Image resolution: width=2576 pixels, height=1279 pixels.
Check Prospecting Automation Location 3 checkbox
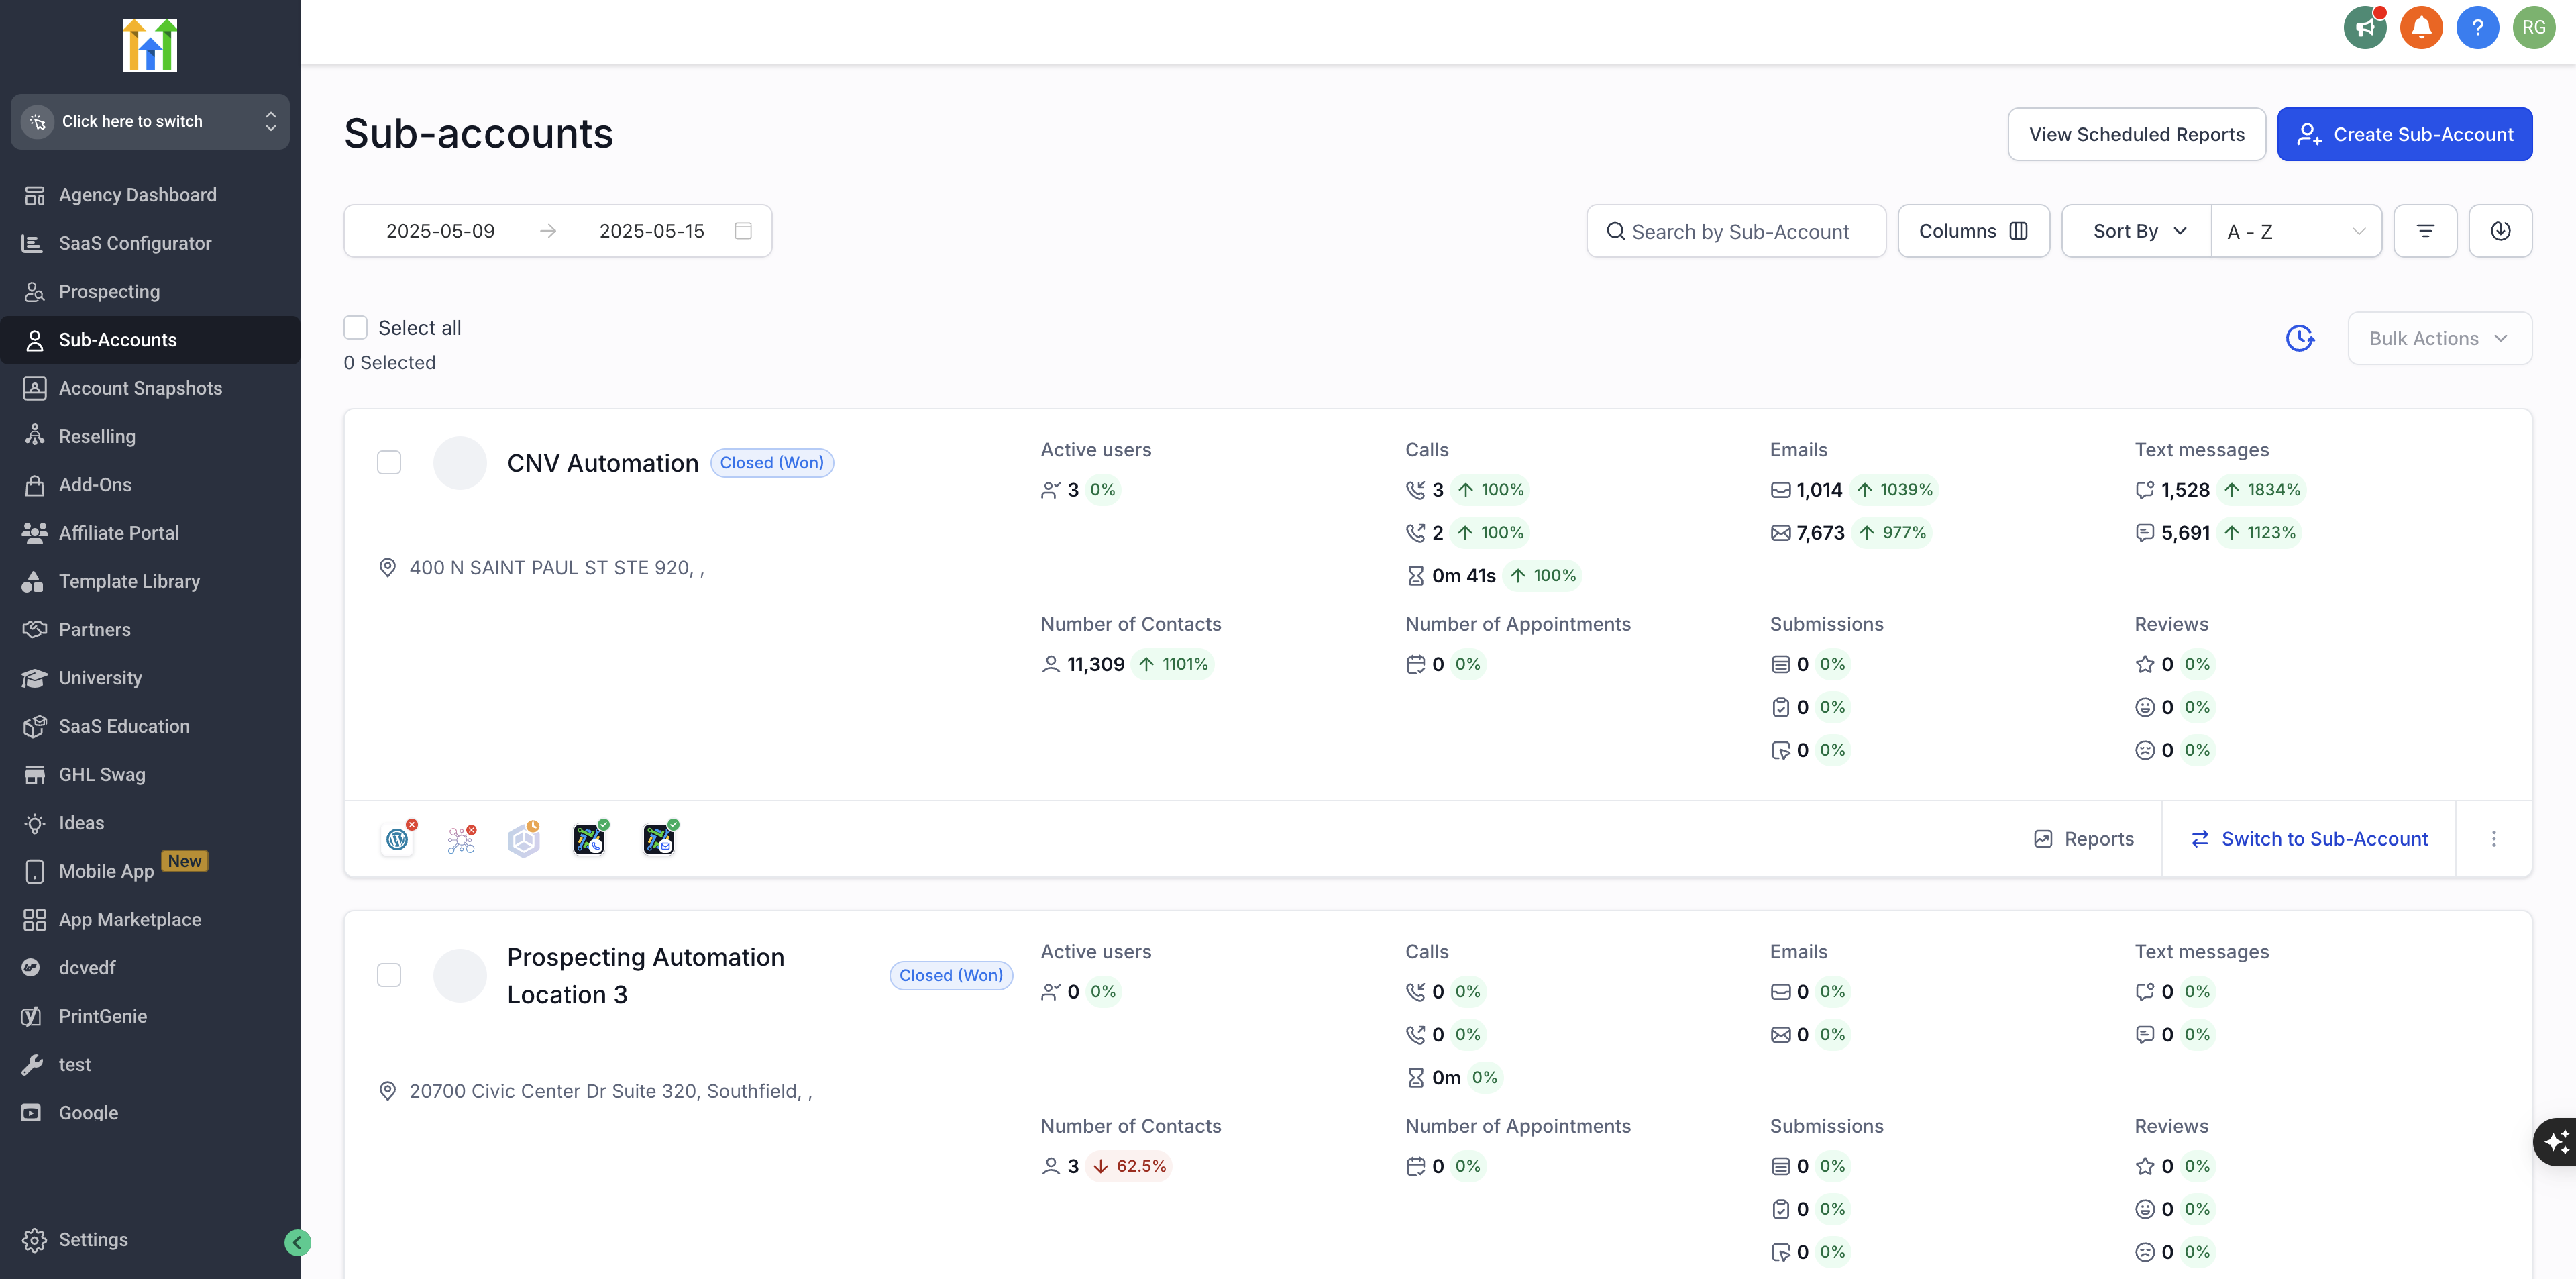point(389,975)
